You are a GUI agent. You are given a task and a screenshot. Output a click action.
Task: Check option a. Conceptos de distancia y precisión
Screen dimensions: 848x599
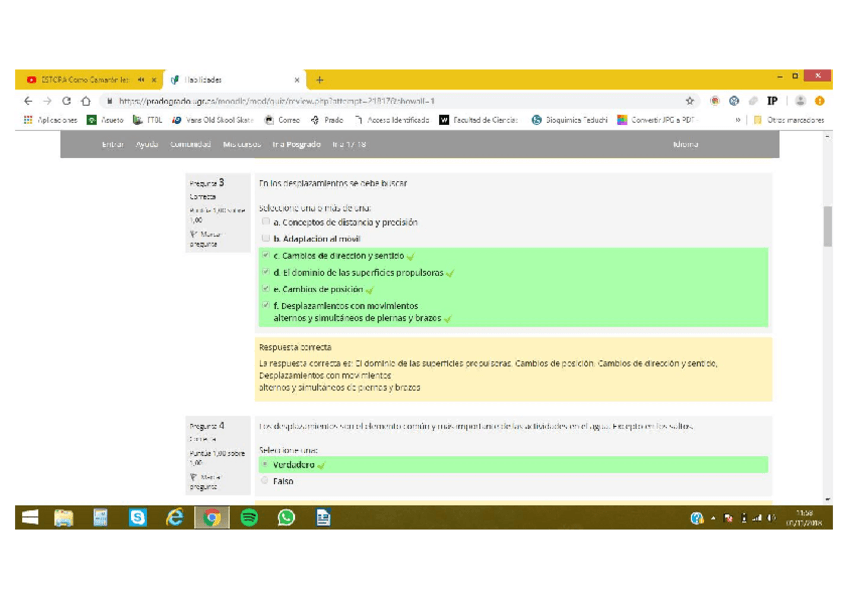click(x=266, y=222)
